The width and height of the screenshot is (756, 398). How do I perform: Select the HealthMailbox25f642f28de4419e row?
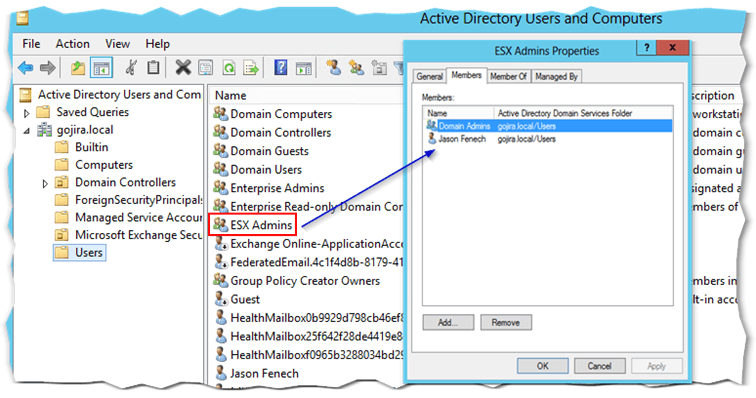tap(316, 336)
